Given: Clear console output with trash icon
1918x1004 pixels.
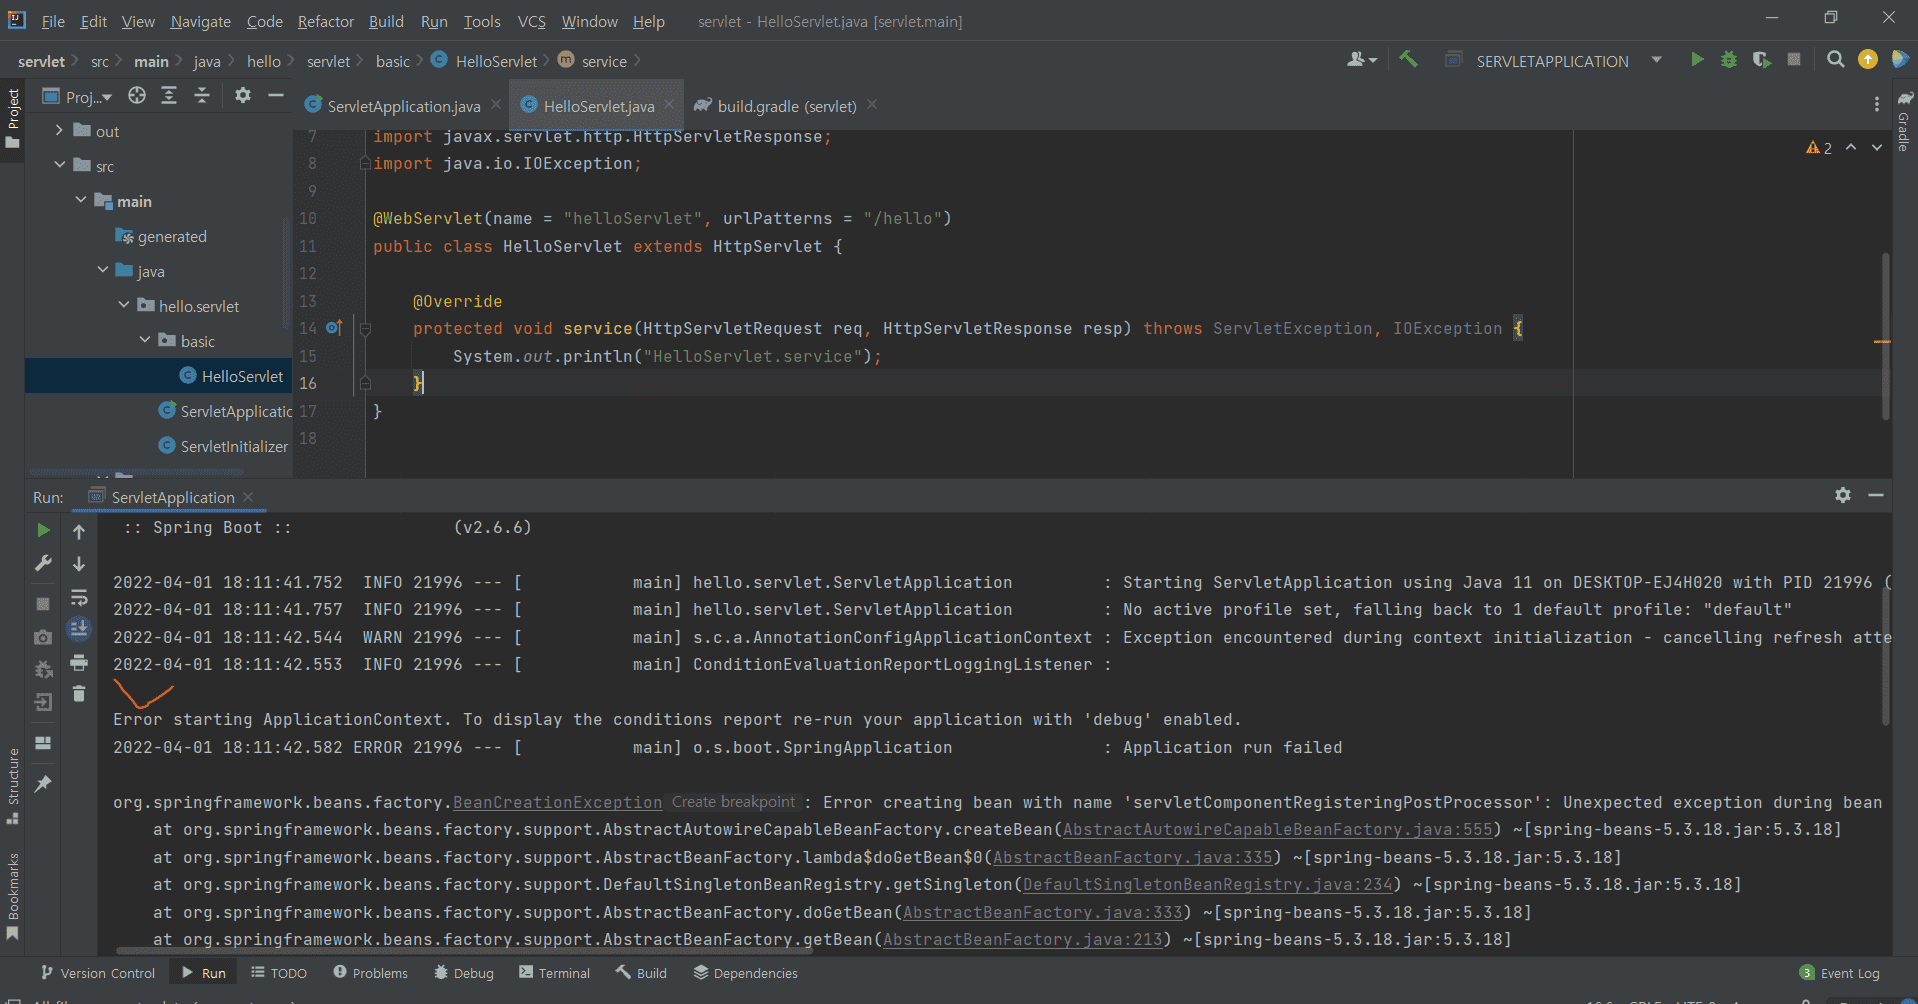Looking at the screenshot, I should pos(79,694).
